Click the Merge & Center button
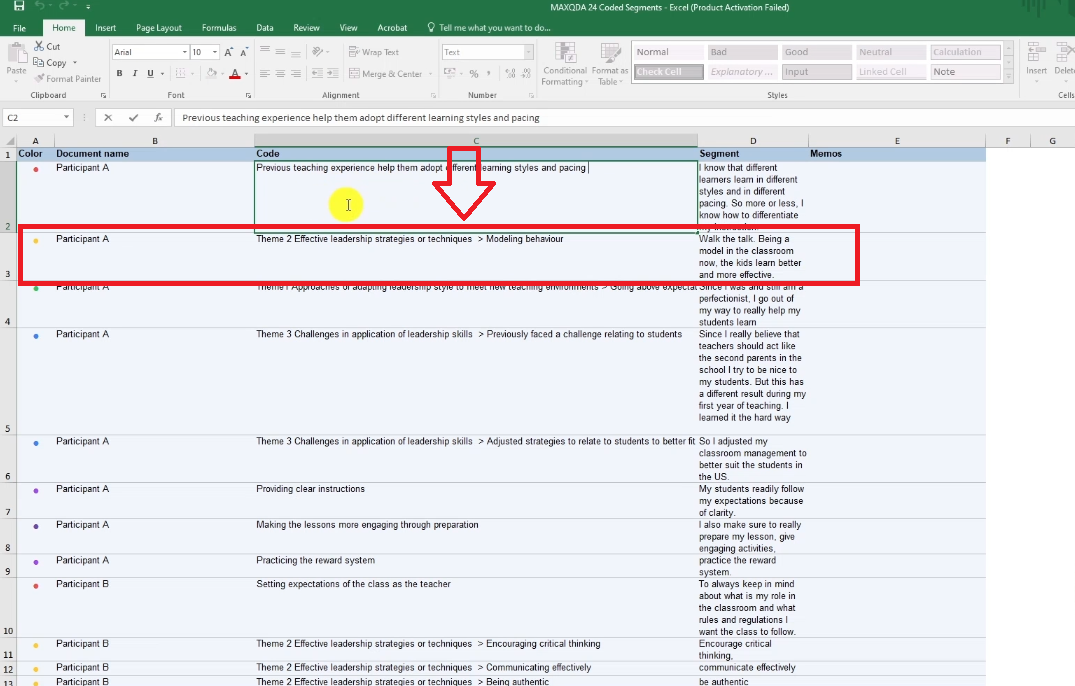Screen dimensions: 1075x686 pyautogui.click(x=385, y=74)
